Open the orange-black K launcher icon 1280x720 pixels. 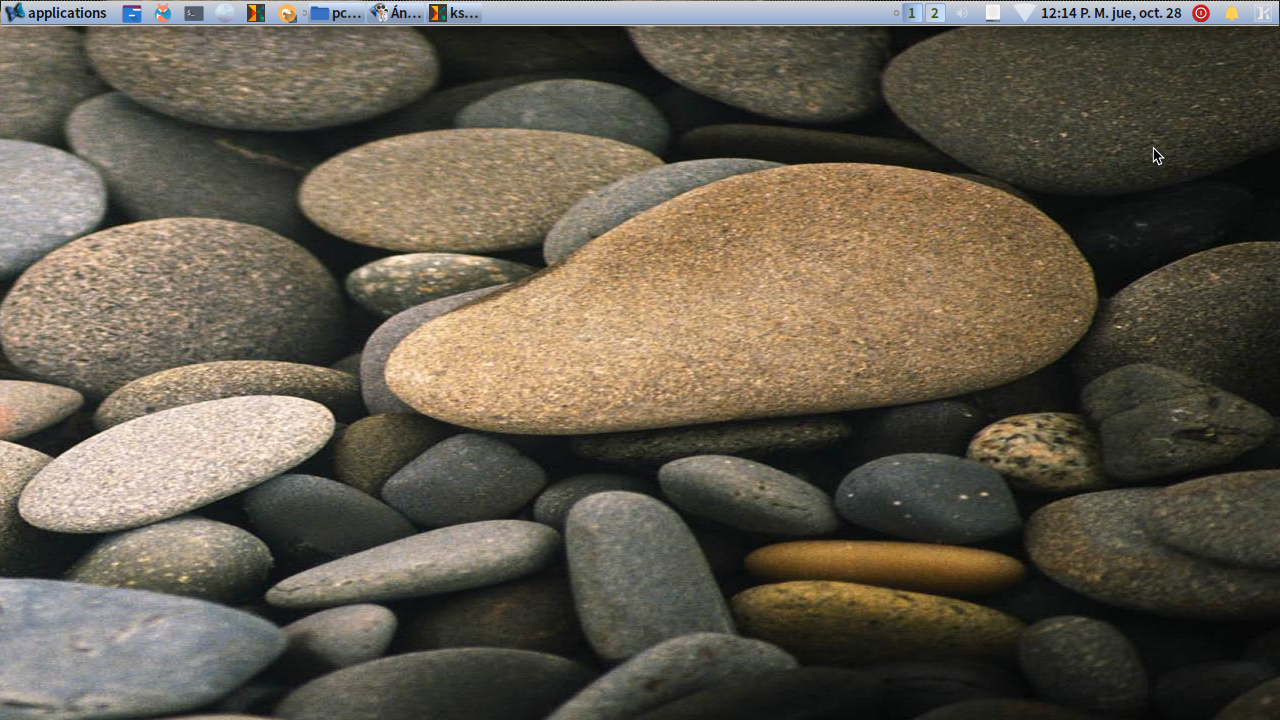[x=256, y=13]
